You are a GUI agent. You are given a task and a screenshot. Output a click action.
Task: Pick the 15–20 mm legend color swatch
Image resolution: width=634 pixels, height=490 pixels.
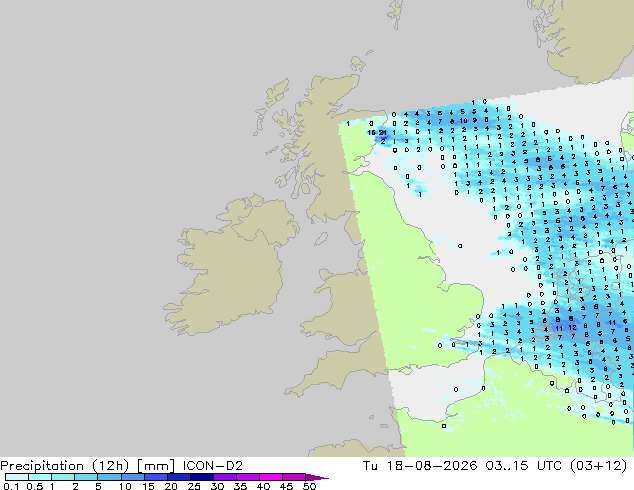click(x=156, y=477)
